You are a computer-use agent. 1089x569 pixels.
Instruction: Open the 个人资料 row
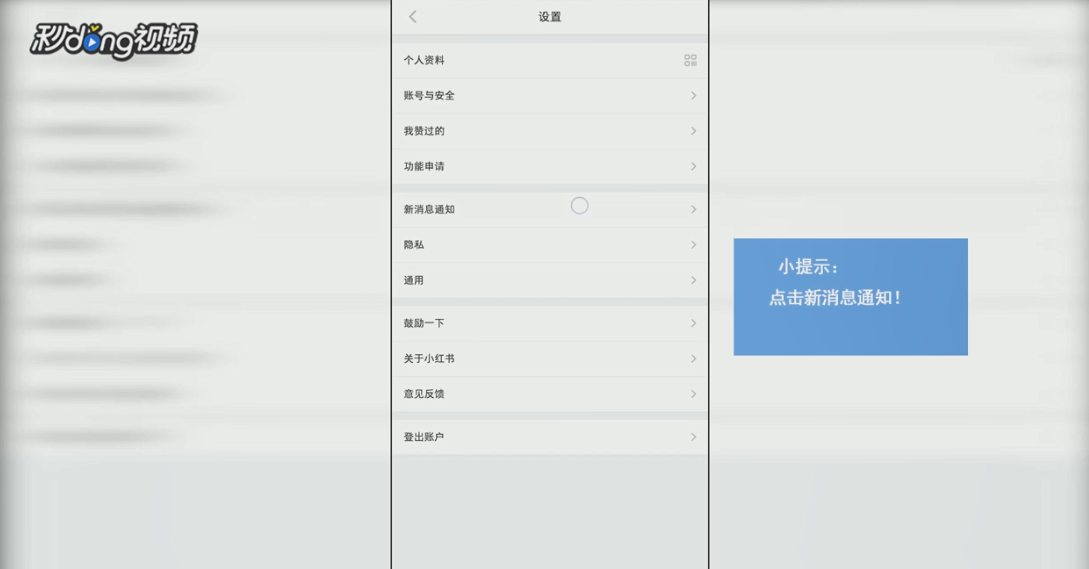tap(550, 60)
